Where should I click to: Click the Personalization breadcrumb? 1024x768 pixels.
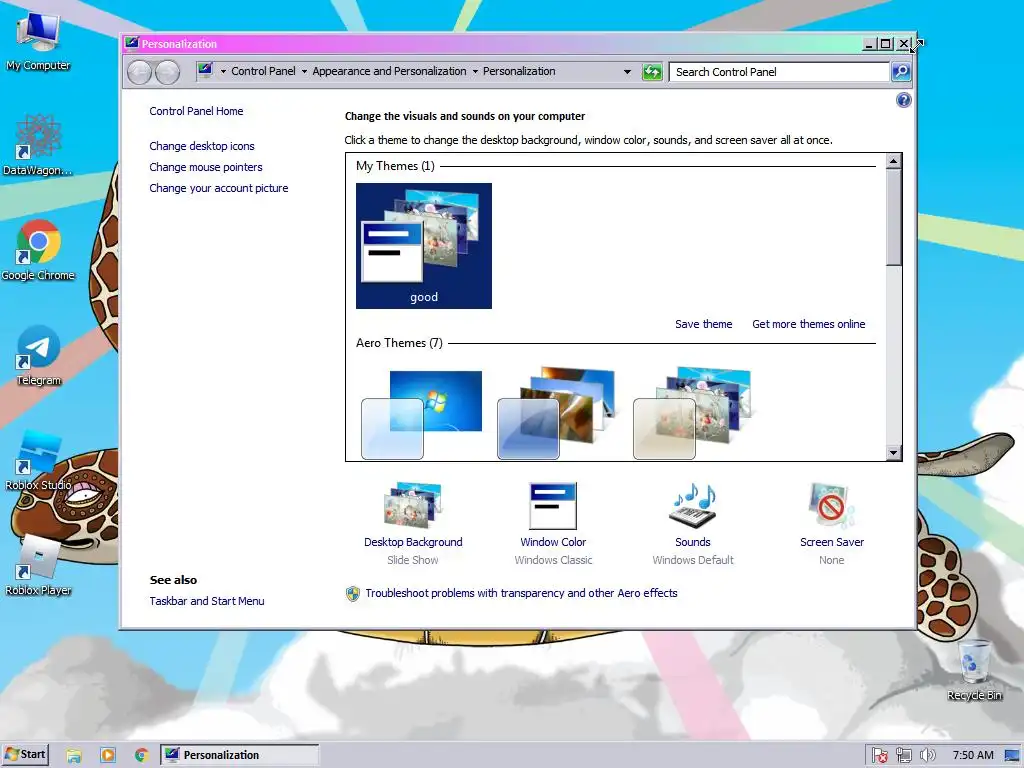coord(519,71)
